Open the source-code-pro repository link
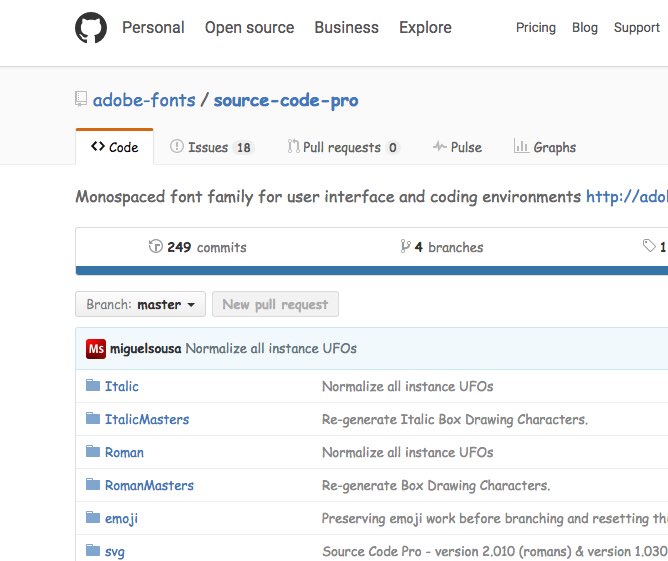 (x=286, y=101)
